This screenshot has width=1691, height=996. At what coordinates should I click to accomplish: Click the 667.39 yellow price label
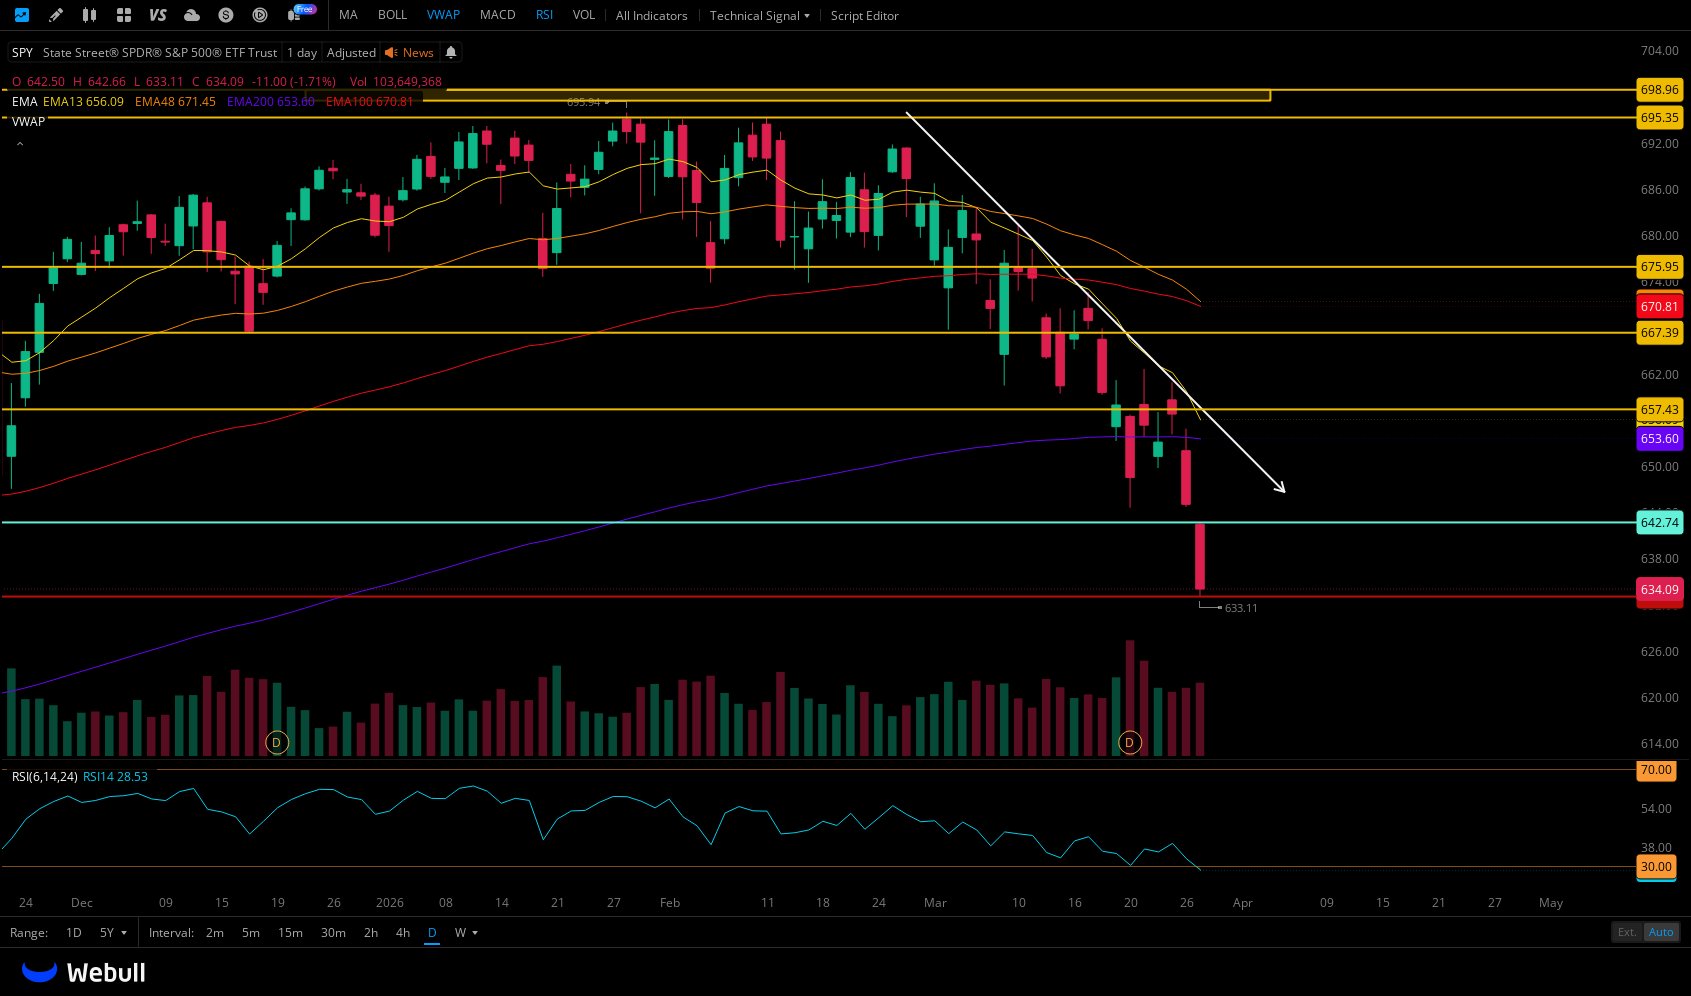point(1659,332)
